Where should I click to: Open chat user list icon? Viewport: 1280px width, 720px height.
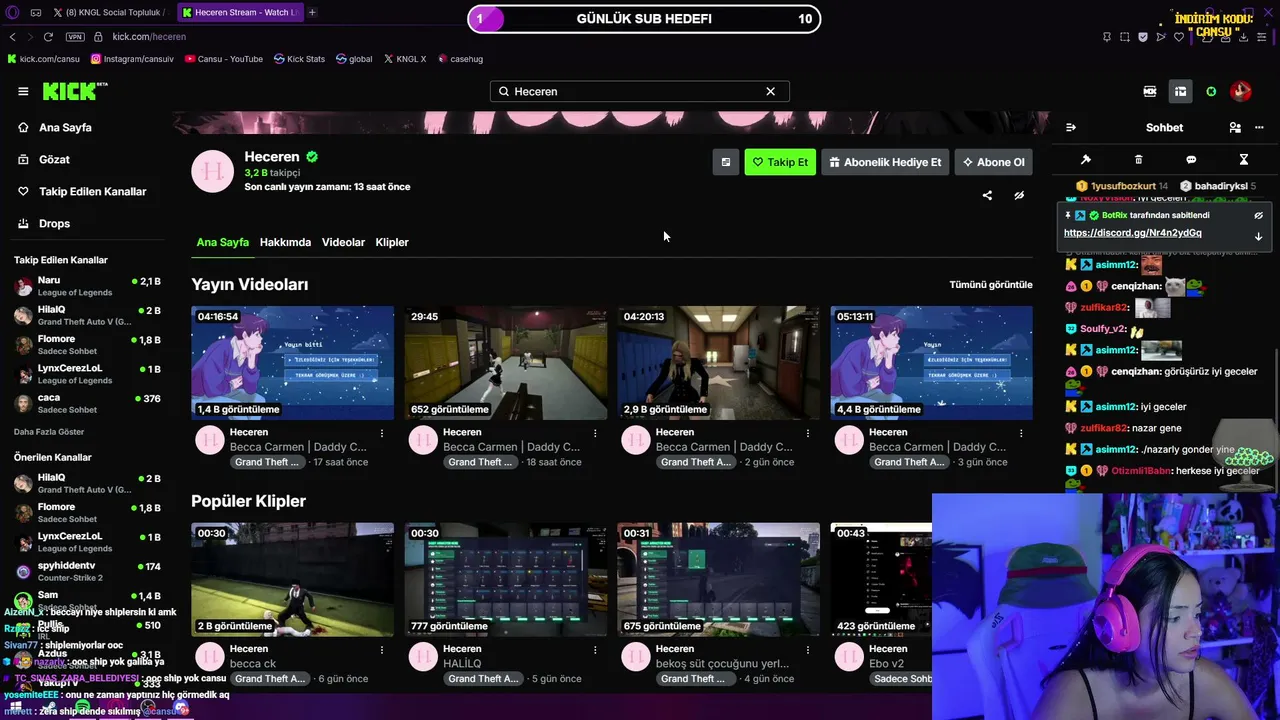tap(1235, 128)
